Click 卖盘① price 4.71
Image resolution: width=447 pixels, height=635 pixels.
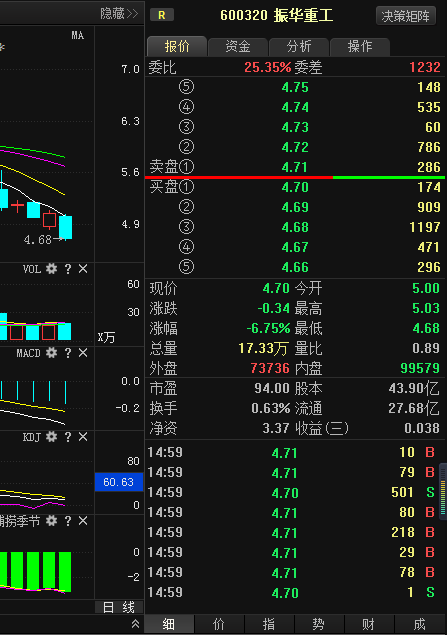point(294,167)
